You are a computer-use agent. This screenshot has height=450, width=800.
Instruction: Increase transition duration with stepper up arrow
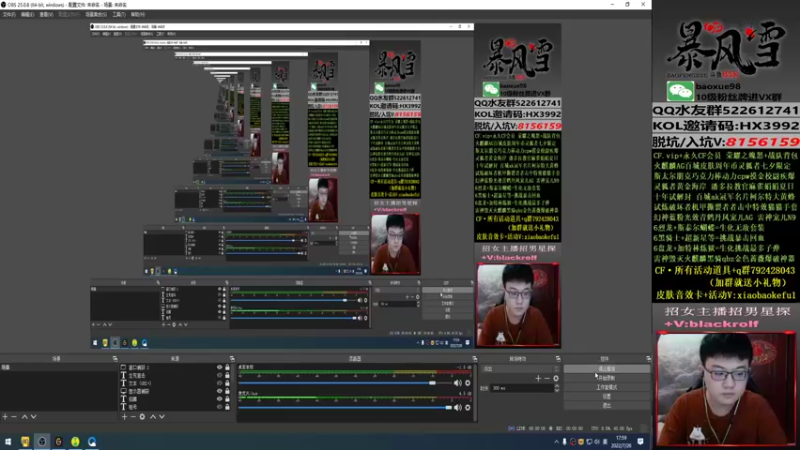tap(557, 386)
